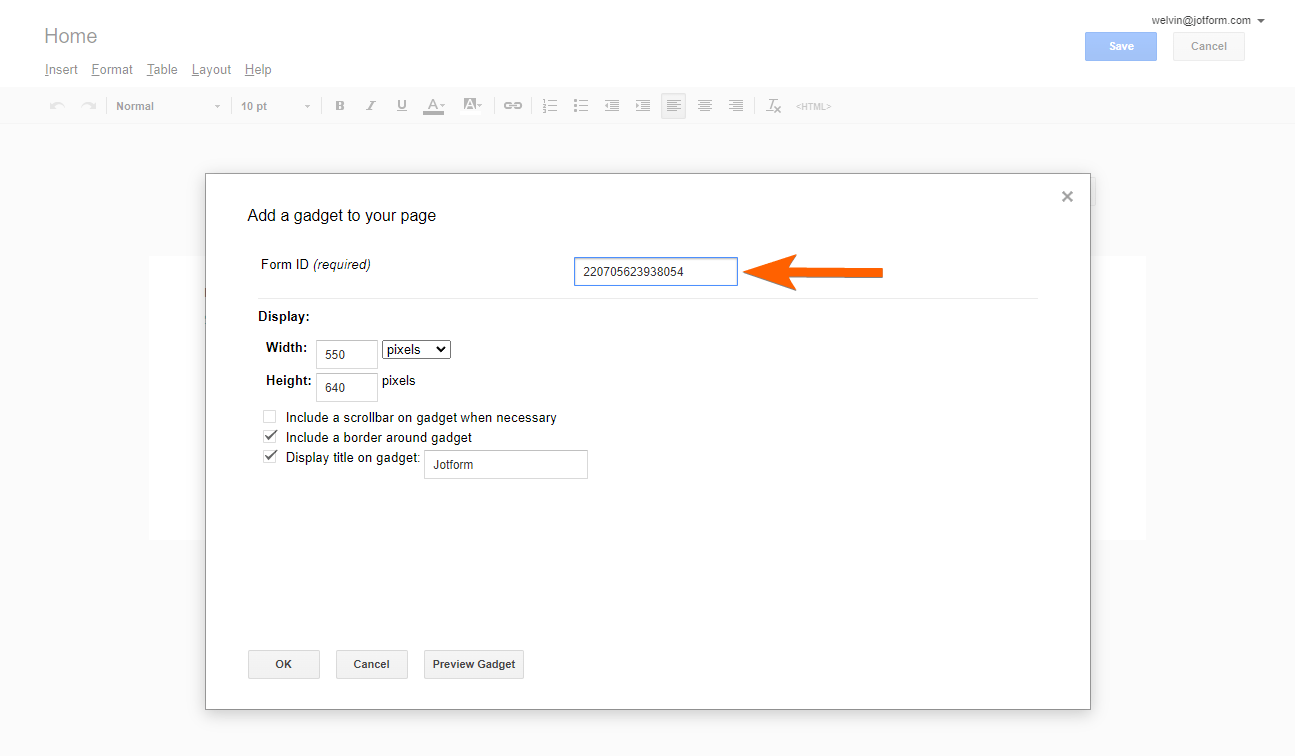The height and width of the screenshot is (756, 1295).
Task: Click the Form ID input field
Action: click(656, 271)
